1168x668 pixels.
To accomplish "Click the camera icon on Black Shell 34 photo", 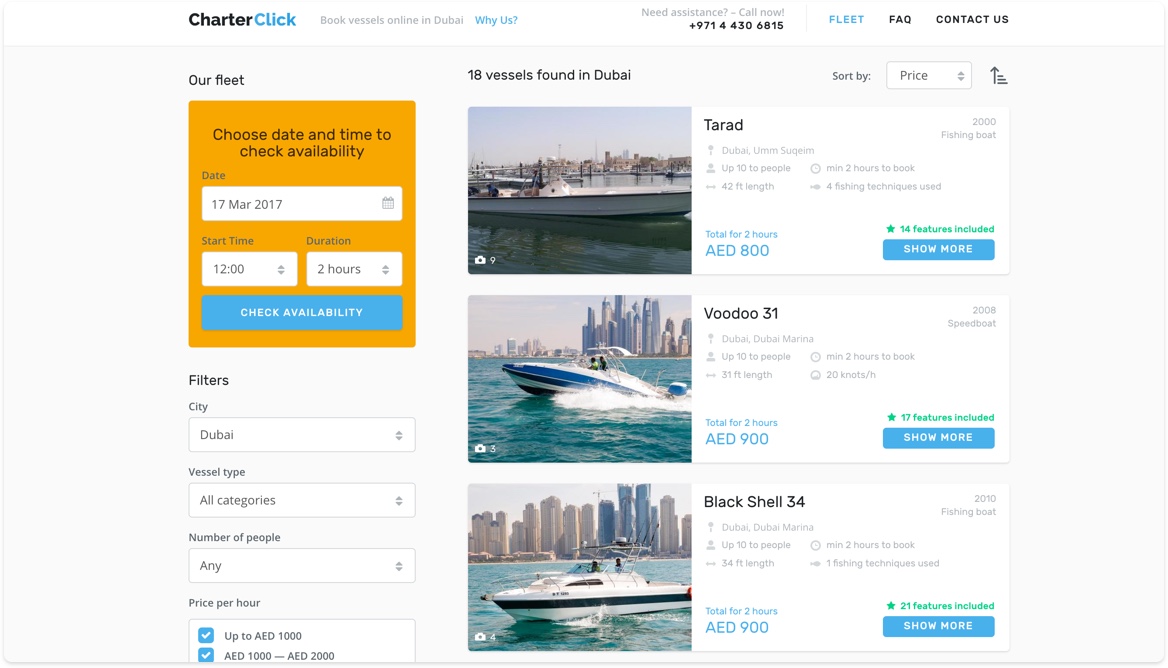I will click(x=480, y=637).
